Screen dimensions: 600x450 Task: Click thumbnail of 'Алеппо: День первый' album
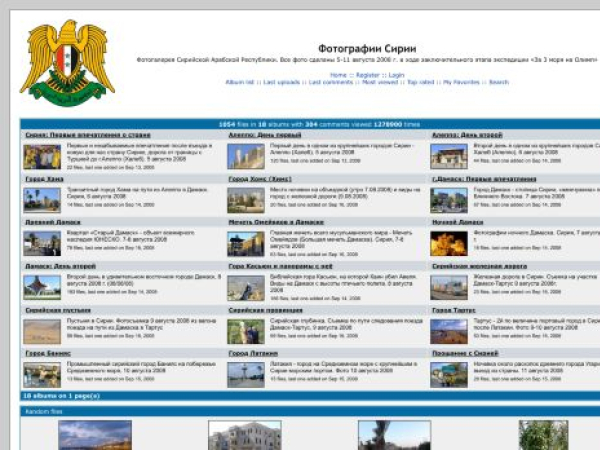(x=246, y=157)
